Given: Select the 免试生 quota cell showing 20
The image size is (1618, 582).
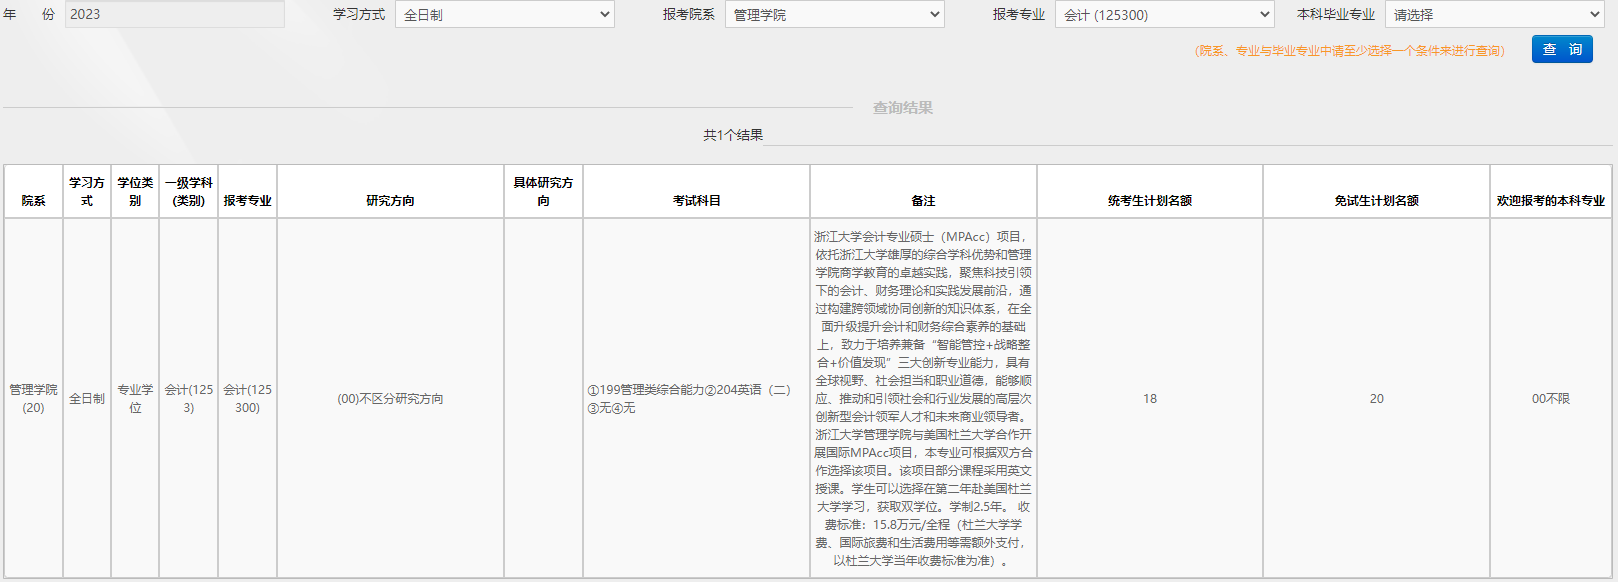Looking at the screenshot, I should (1376, 398).
